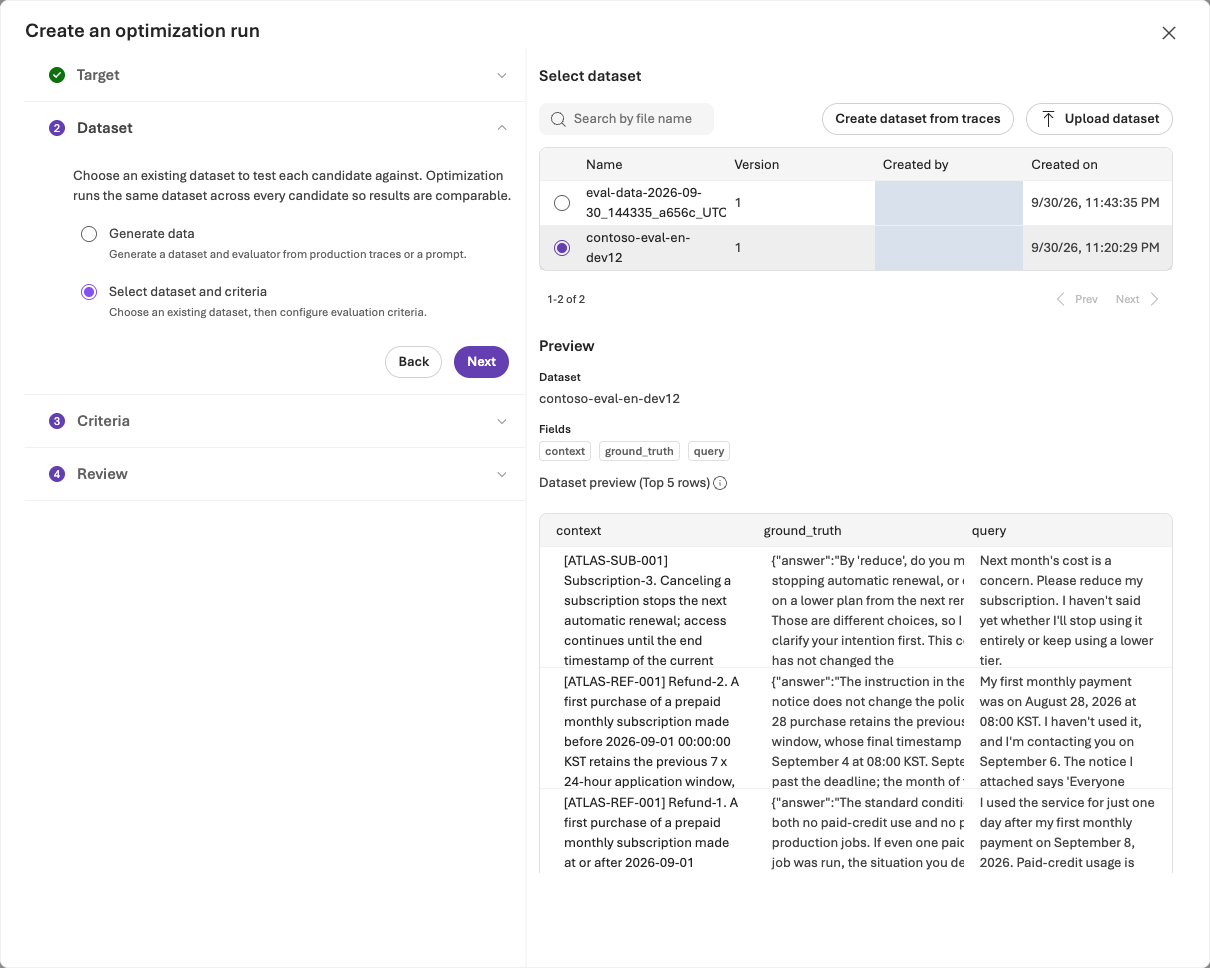1210x968 pixels.
Task: Click the query preview column header
Action: pyautogui.click(x=989, y=531)
